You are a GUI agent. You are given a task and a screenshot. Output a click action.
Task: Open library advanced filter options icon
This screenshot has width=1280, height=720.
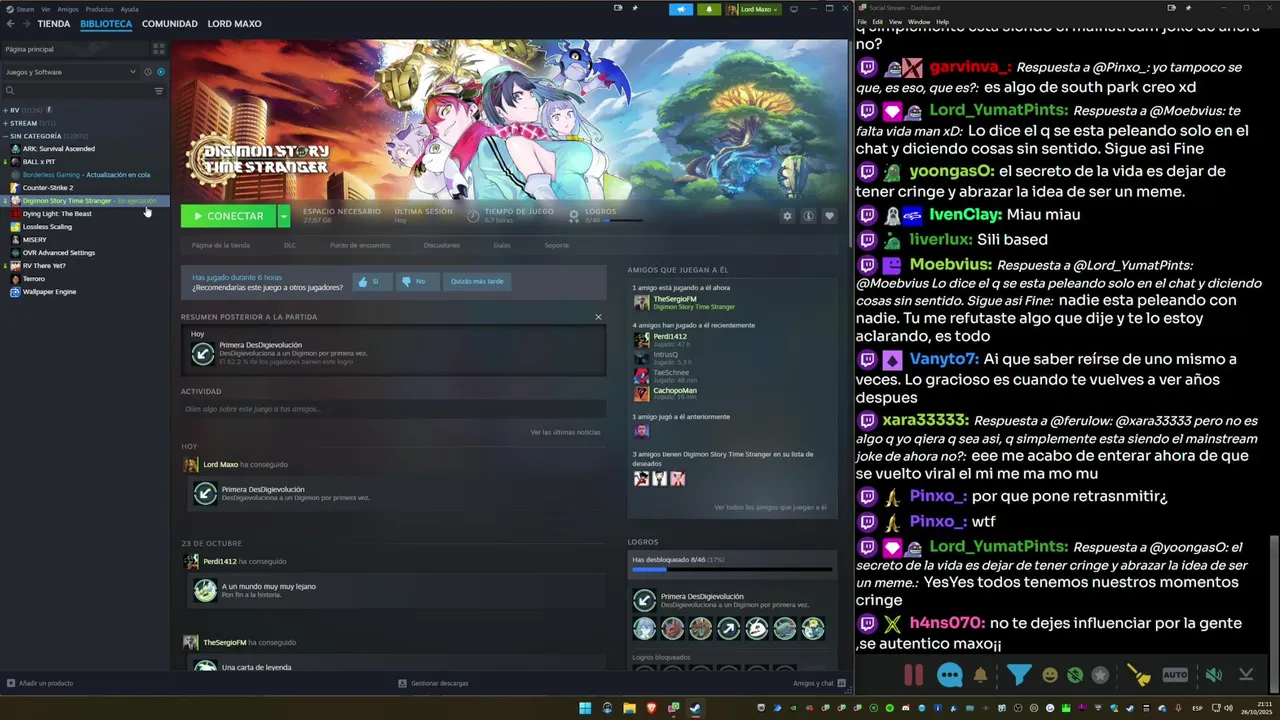pyautogui.click(x=158, y=91)
